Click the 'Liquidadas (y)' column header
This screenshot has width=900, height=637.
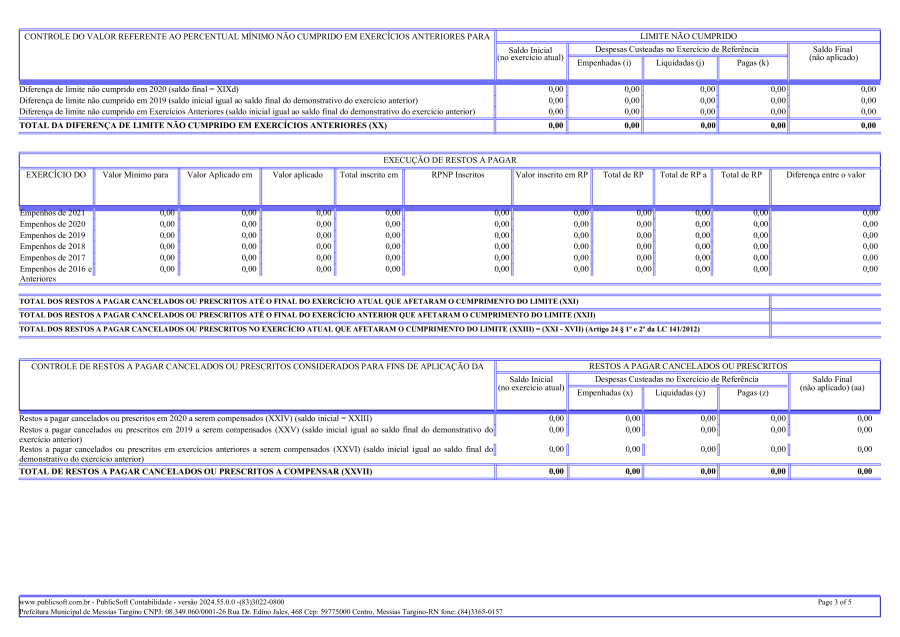tap(679, 393)
